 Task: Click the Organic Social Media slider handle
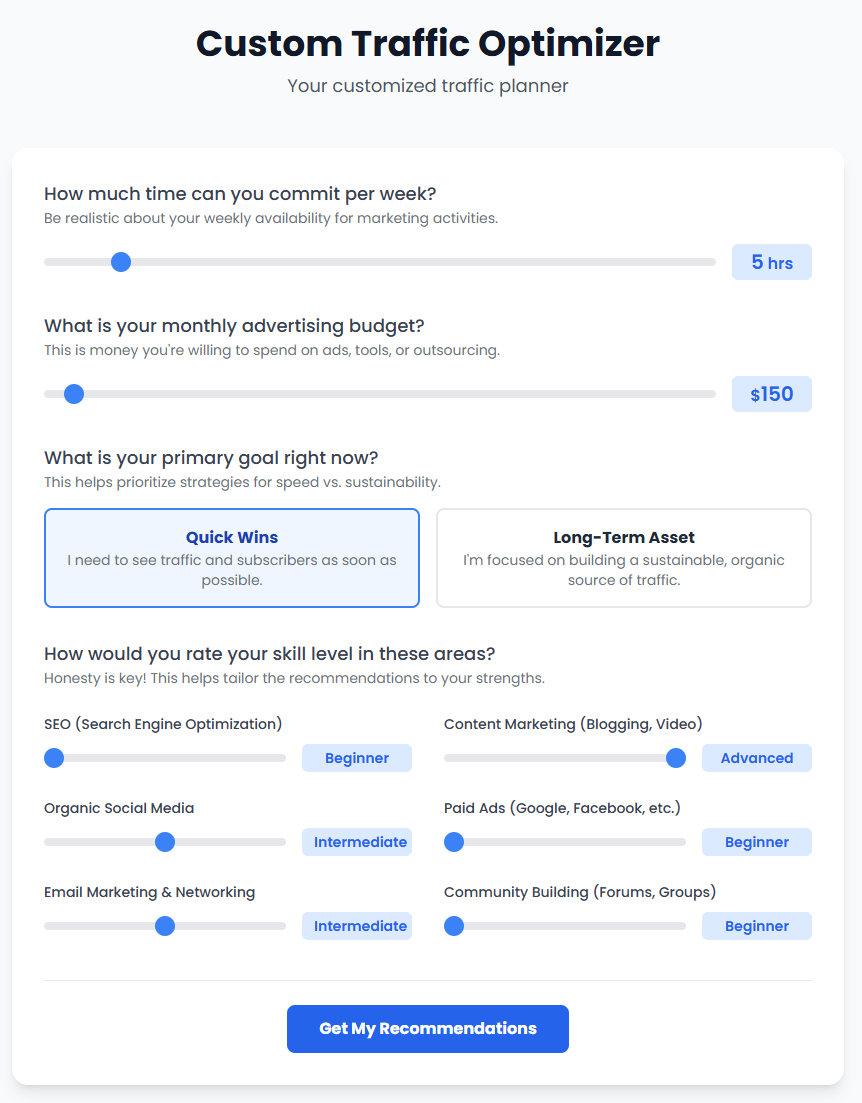(164, 842)
